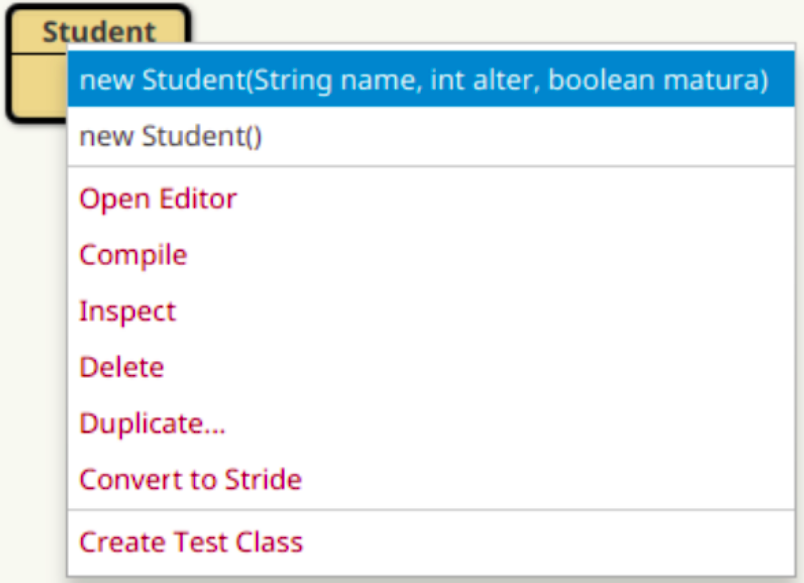Make a copy of Student with Duplicate...

click(x=152, y=423)
